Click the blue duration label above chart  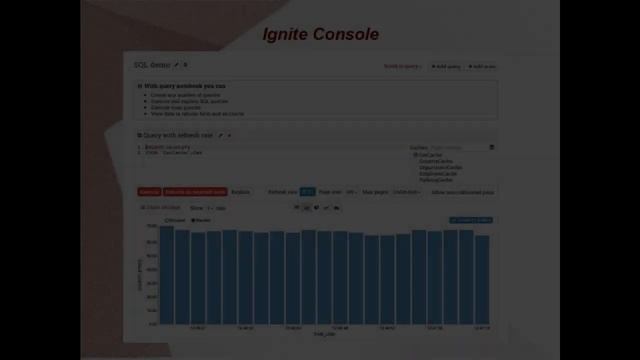[471, 220]
